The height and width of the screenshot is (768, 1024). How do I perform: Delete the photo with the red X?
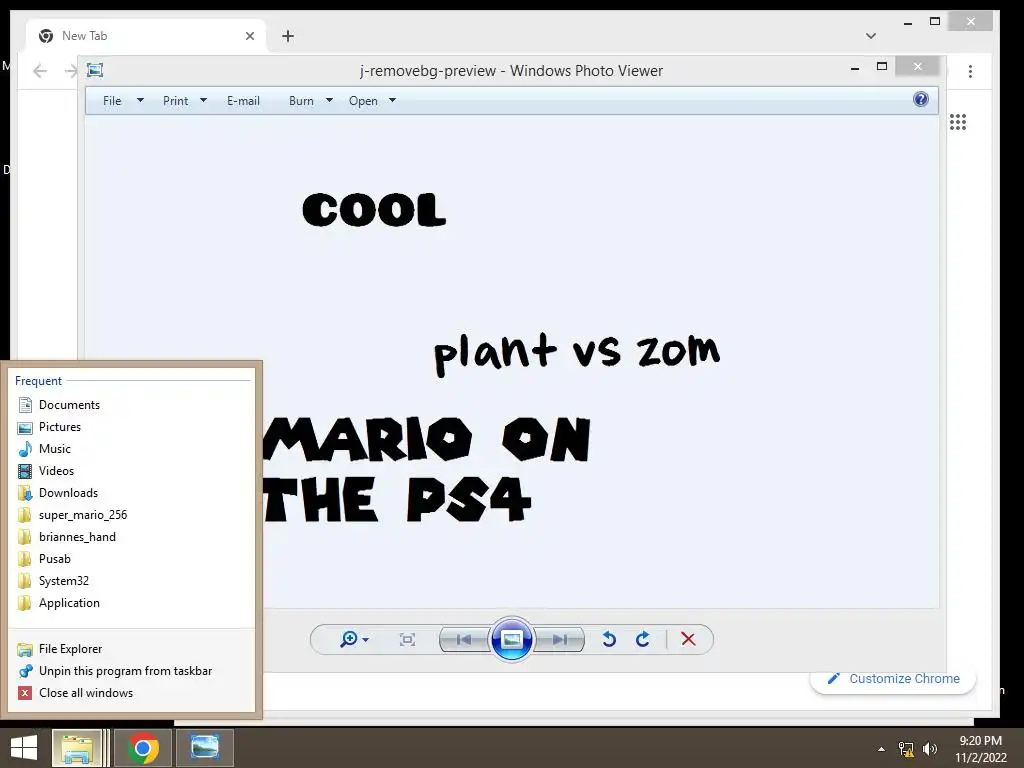pyautogui.click(x=688, y=639)
